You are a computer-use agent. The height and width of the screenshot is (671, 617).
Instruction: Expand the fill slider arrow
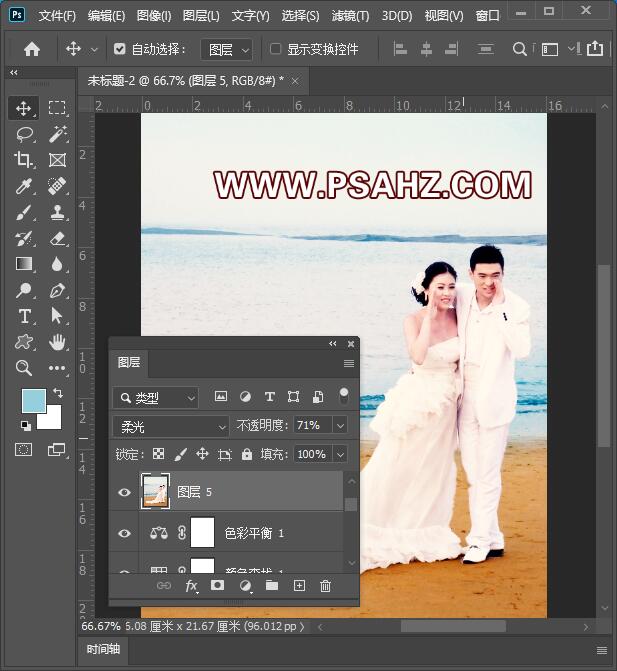click(x=341, y=454)
